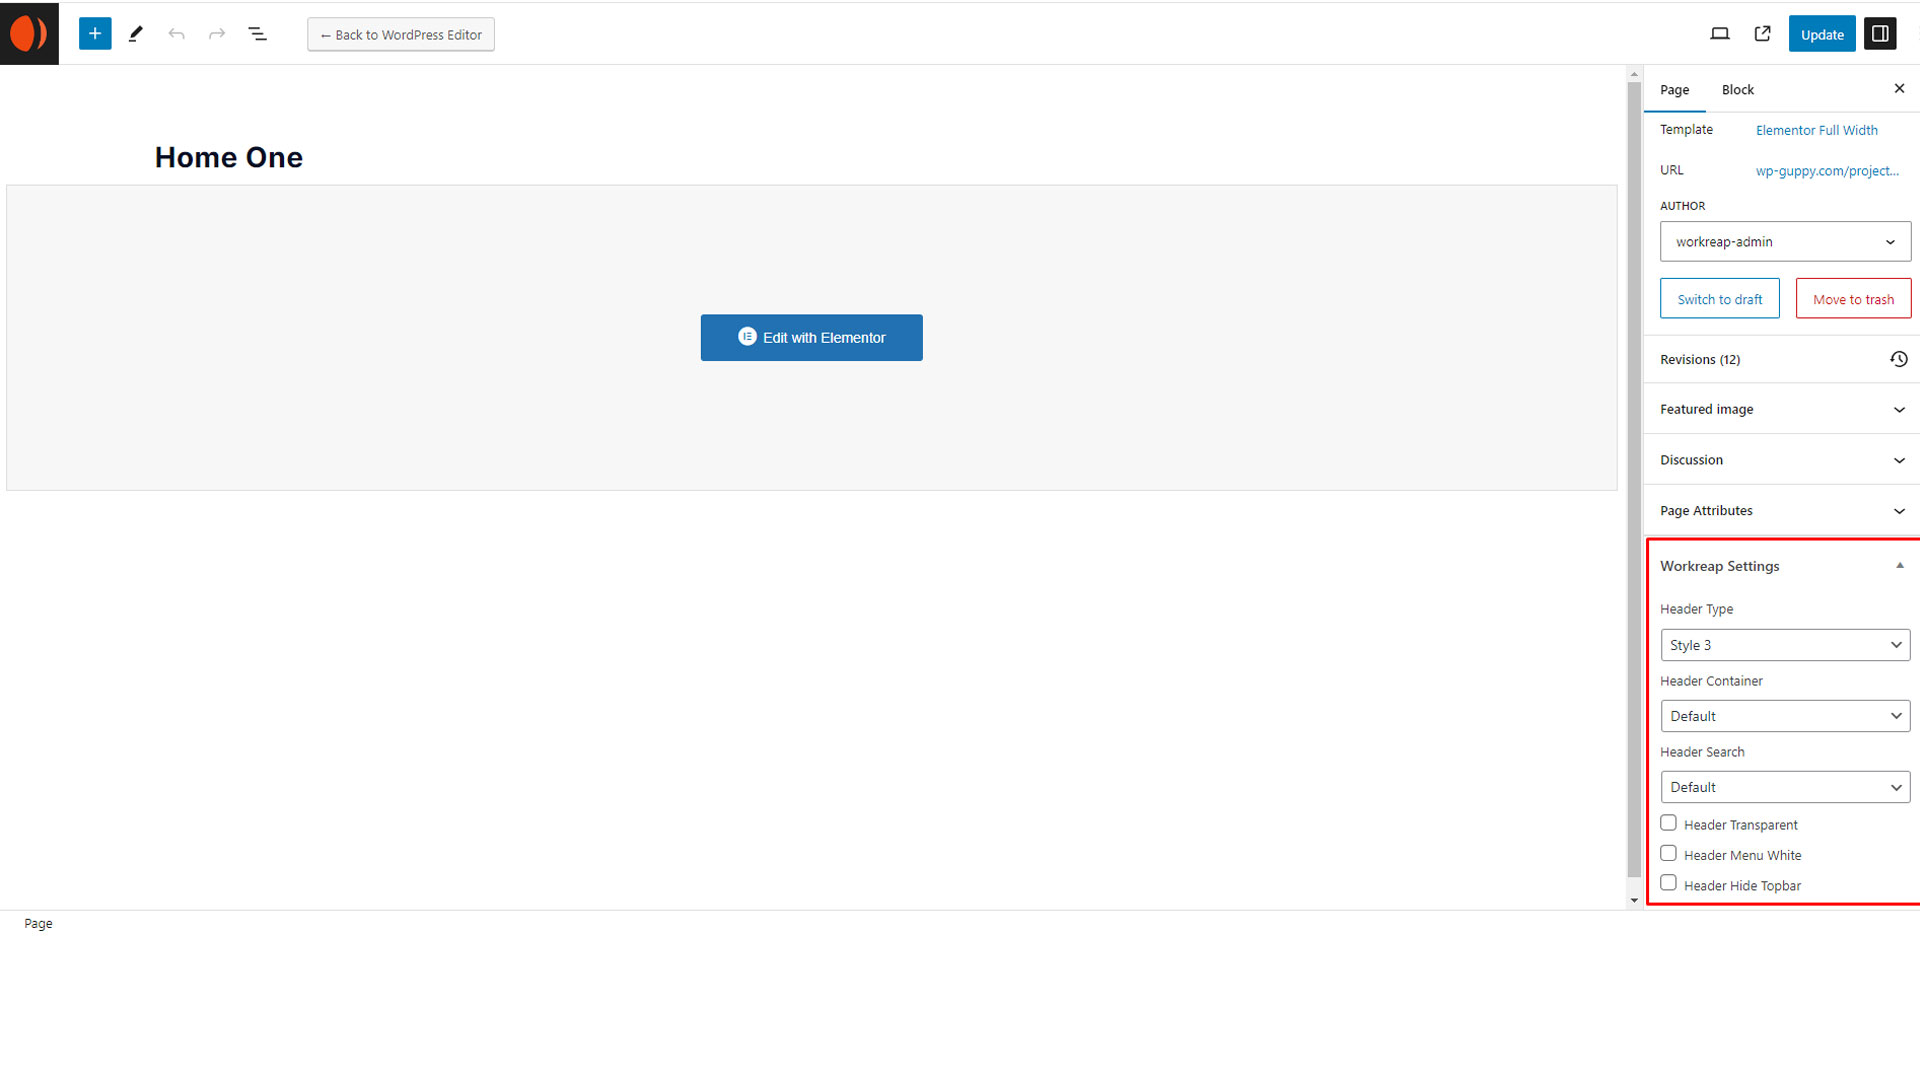Toggle the Settings sidebar panel icon
Image resolution: width=1920 pixels, height=1080 pixels.
1880,34
